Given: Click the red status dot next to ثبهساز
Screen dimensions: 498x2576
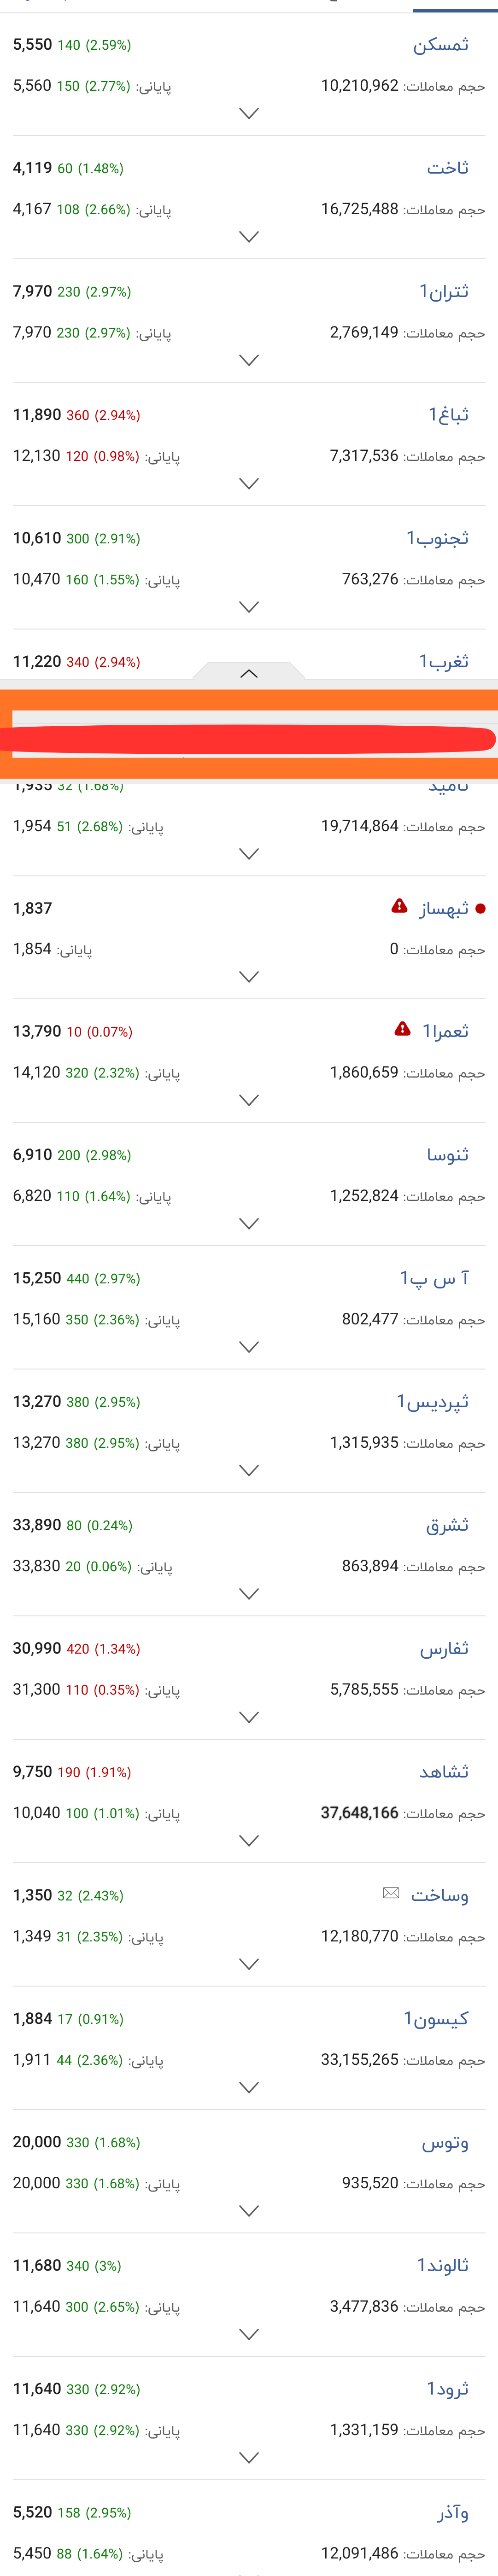Looking at the screenshot, I should (480, 908).
